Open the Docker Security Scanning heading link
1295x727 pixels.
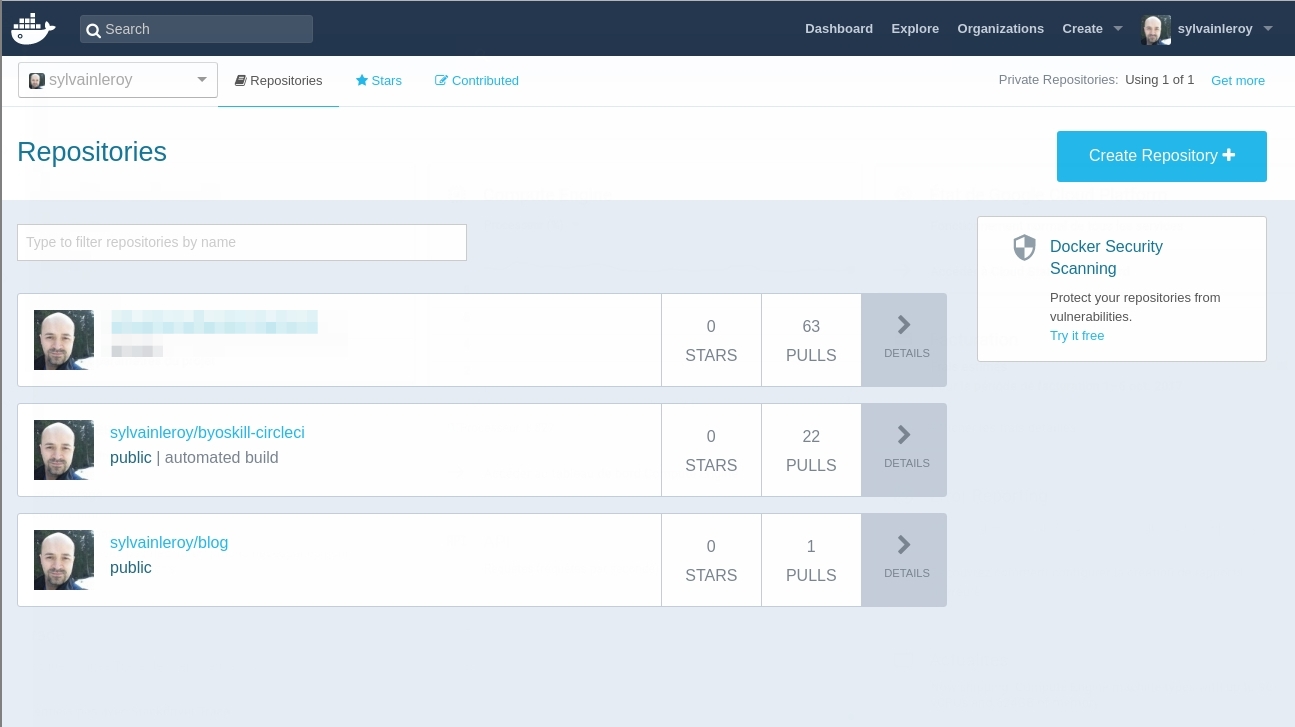[1106, 257]
